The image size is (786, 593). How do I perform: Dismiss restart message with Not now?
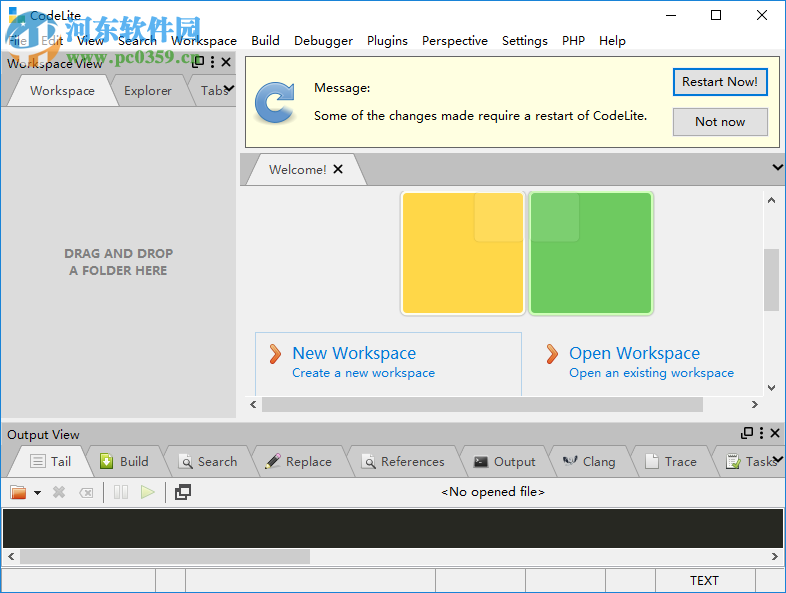720,122
